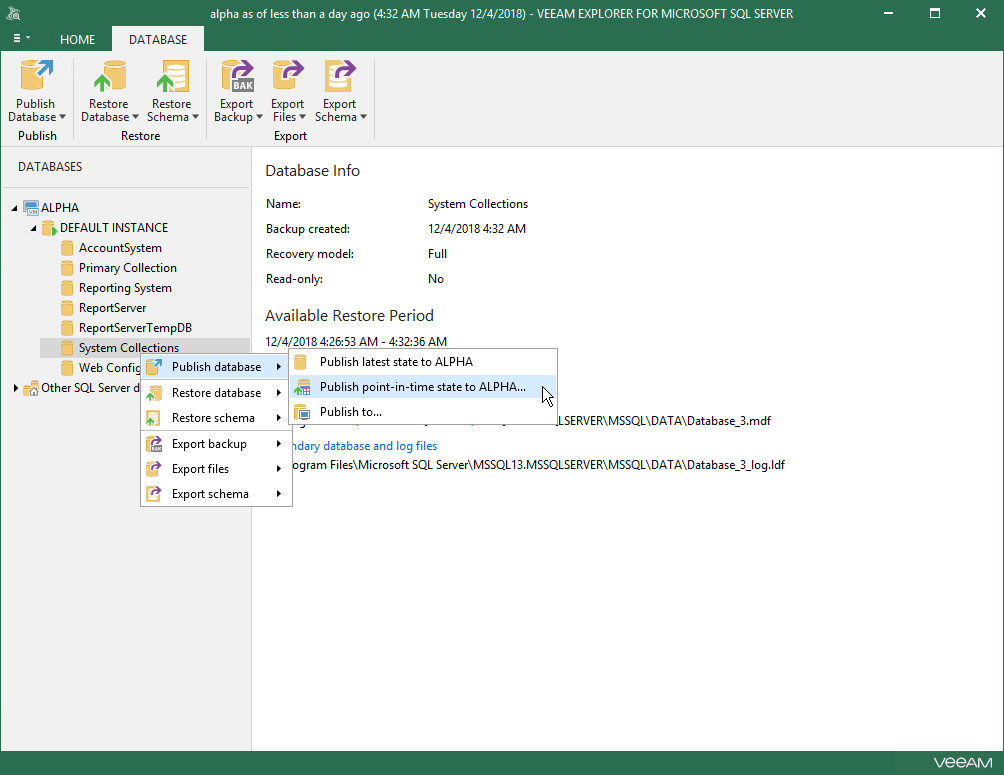Expand the Other SQL Server databases node

(15, 388)
